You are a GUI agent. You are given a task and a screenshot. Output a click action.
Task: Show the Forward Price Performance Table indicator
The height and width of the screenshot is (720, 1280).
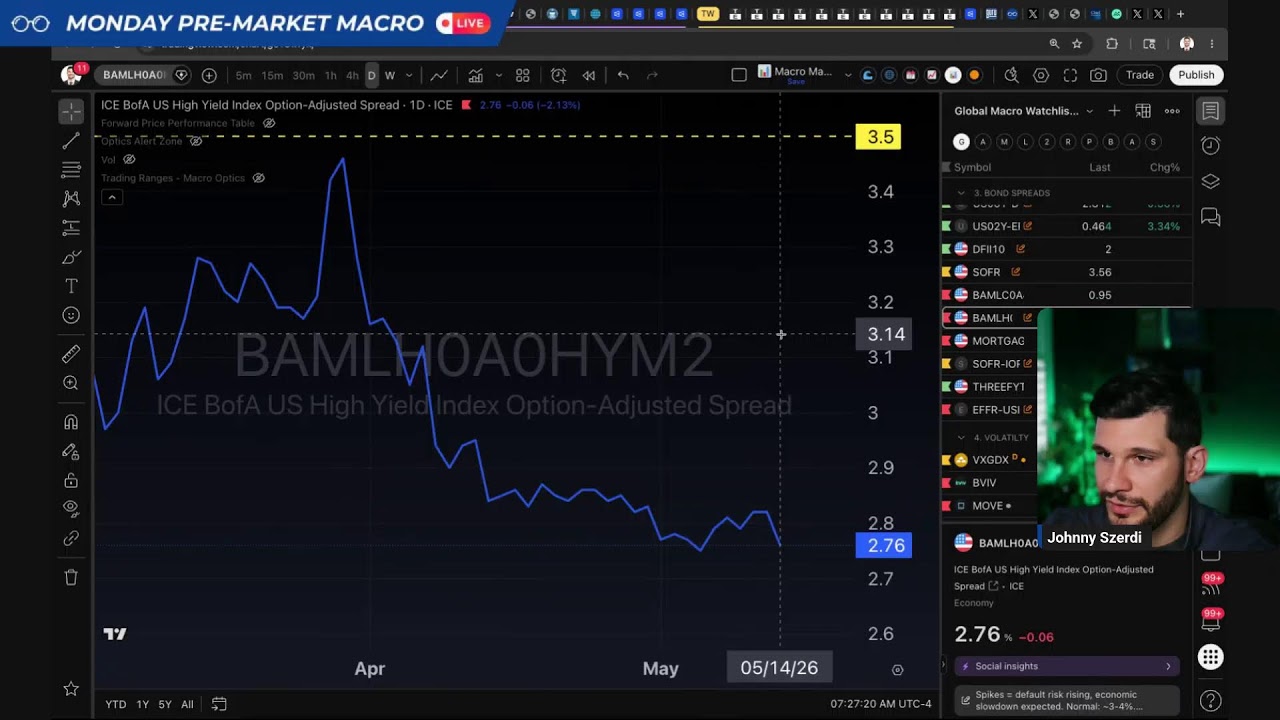pyautogui.click(x=269, y=123)
